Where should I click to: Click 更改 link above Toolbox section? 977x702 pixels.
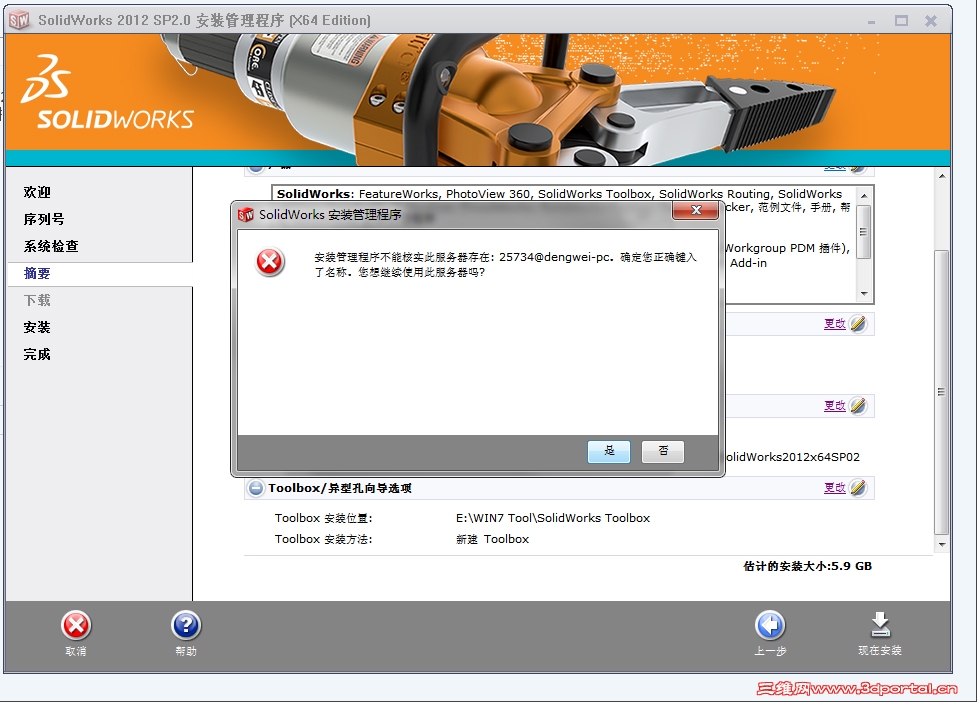pyautogui.click(x=834, y=406)
